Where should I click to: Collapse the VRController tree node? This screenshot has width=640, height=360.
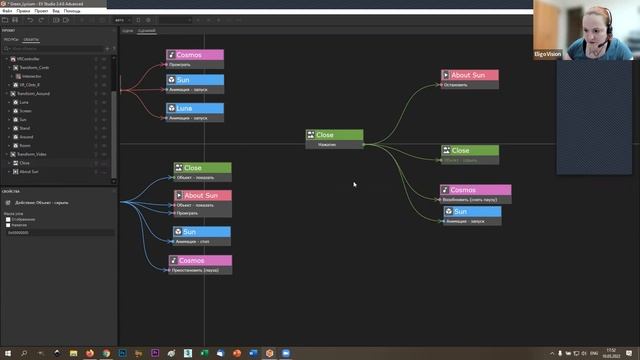pos(7,59)
